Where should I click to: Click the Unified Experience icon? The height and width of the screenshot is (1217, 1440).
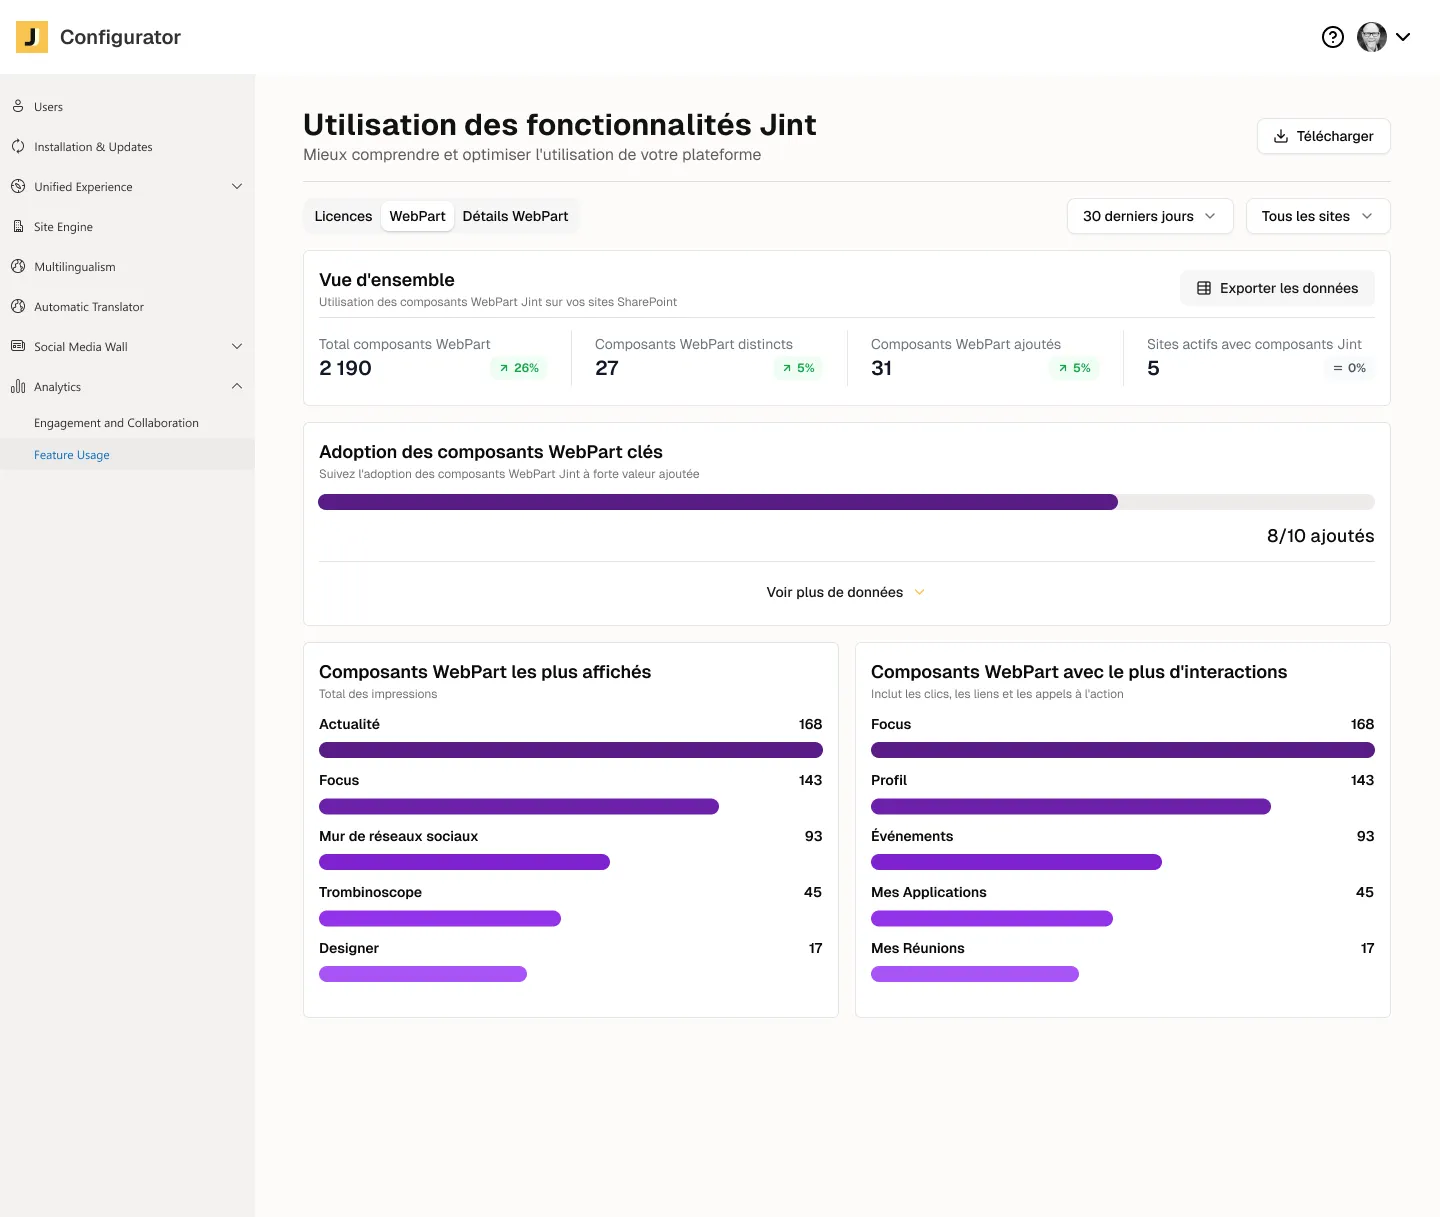point(18,186)
